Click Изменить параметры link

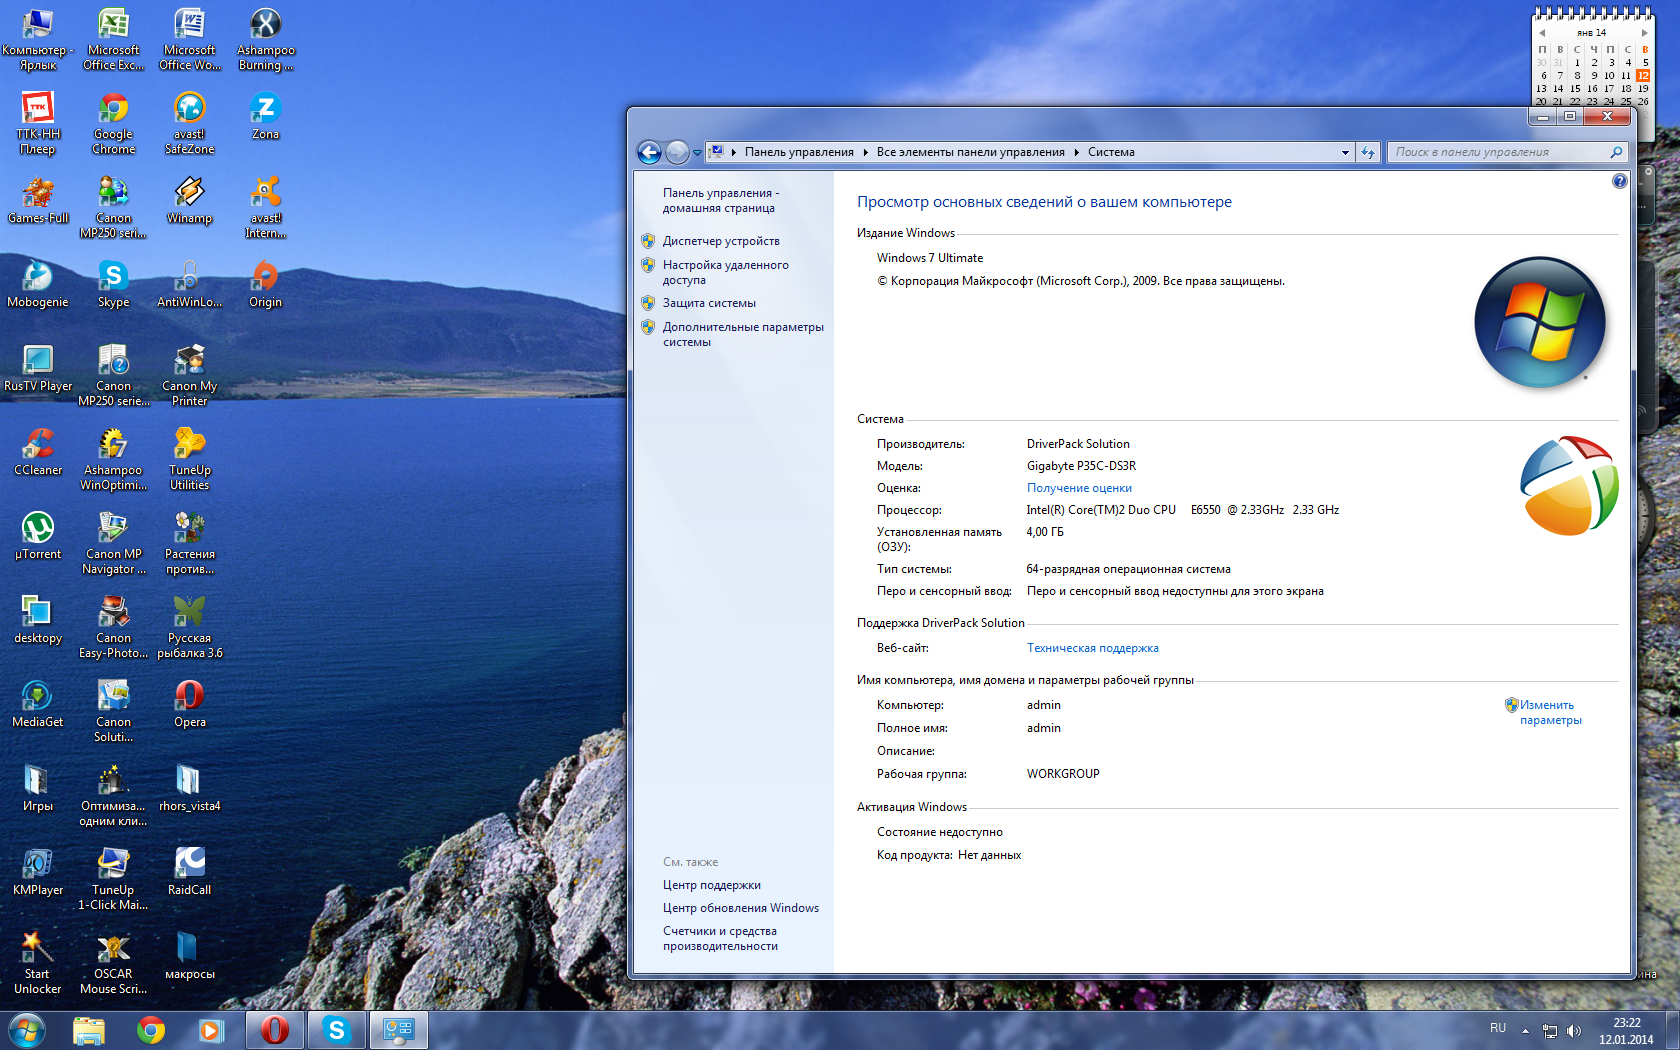click(x=1550, y=712)
